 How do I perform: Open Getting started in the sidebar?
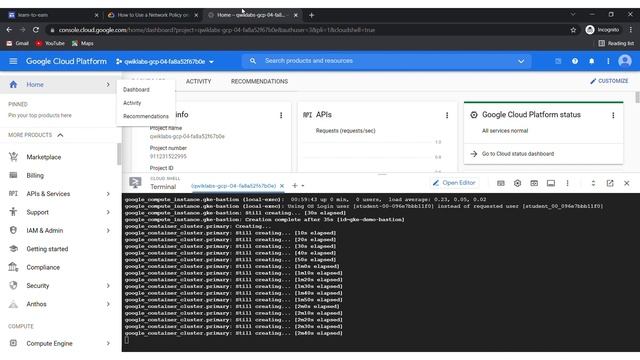click(x=47, y=249)
